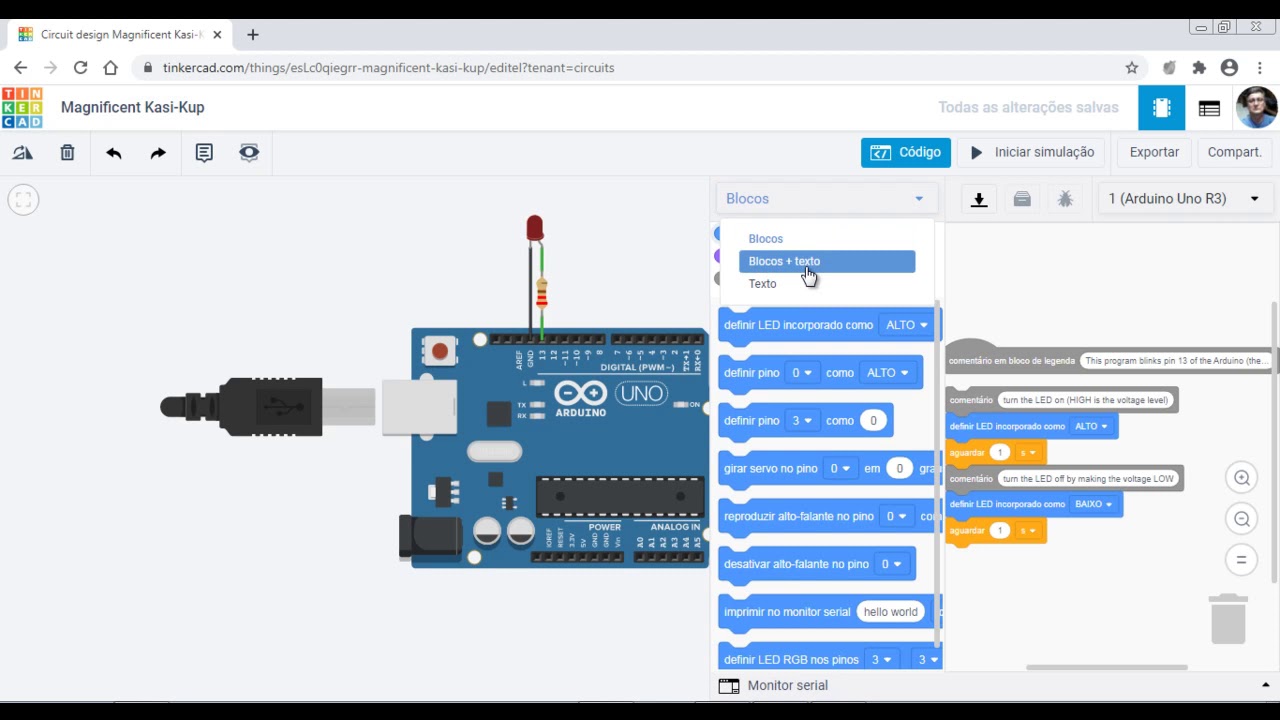Click 'turn the LED on' comment text
The width and height of the screenshot is (1280, 720).
pos(1085,400)
